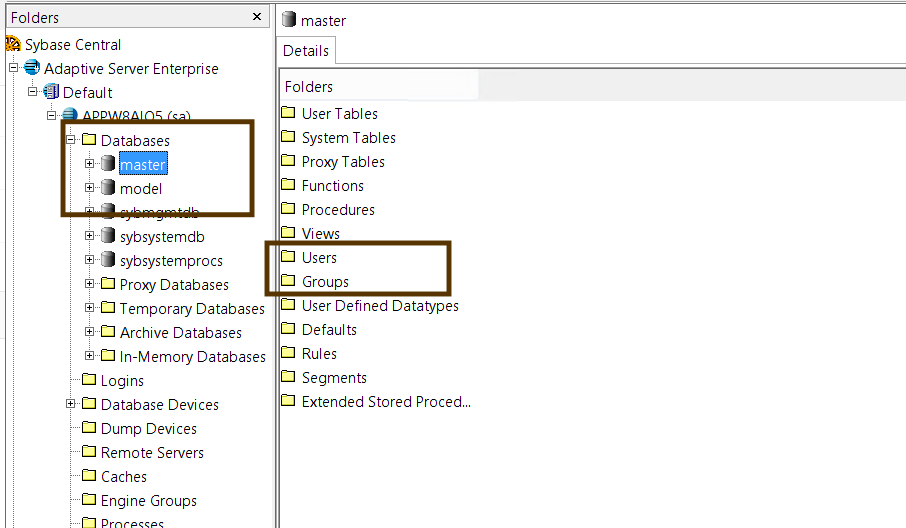Click the Users folder icon in details
This screenshot has width=906, height=528.
point(288,256)
